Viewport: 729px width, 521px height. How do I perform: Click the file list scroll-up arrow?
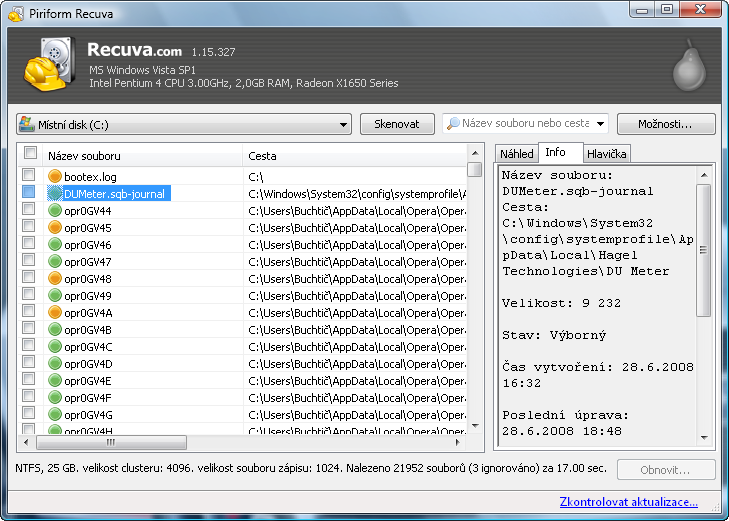point(475,153)
